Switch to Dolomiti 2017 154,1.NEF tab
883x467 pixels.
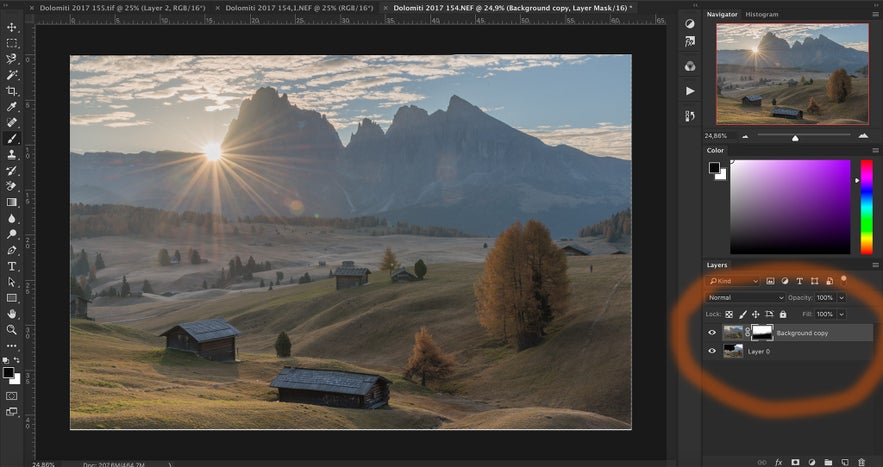[299, 8]
